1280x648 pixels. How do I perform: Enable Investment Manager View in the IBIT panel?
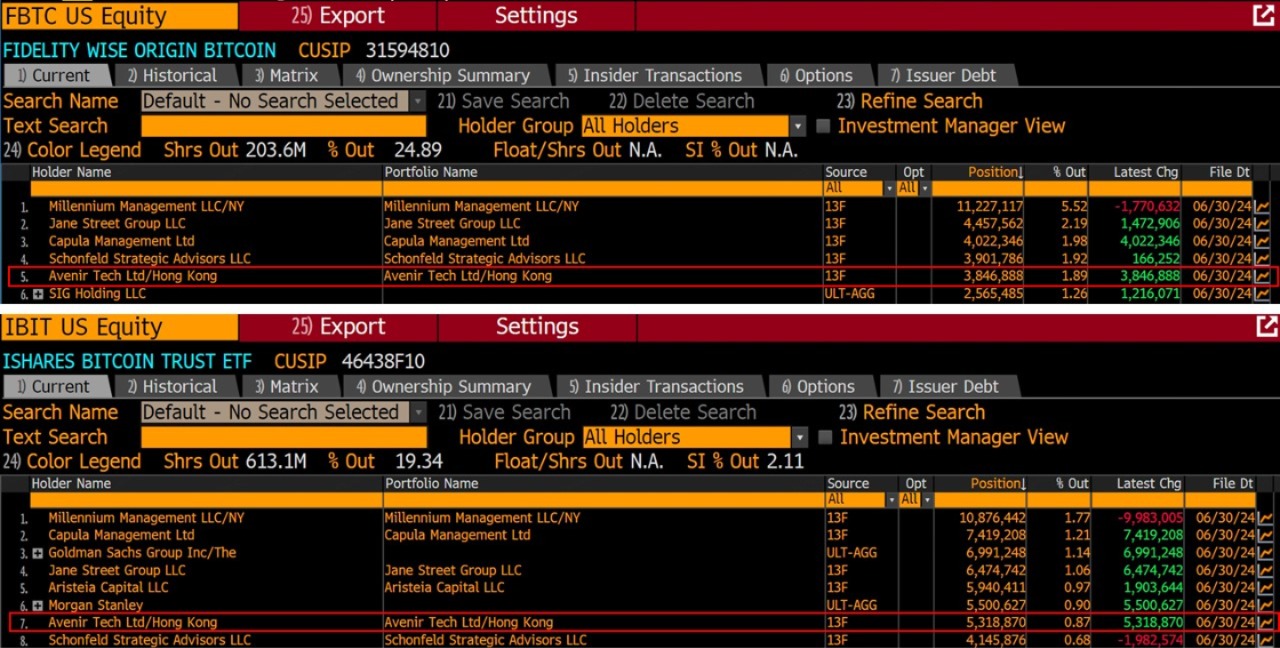click(x=825, y=437)
